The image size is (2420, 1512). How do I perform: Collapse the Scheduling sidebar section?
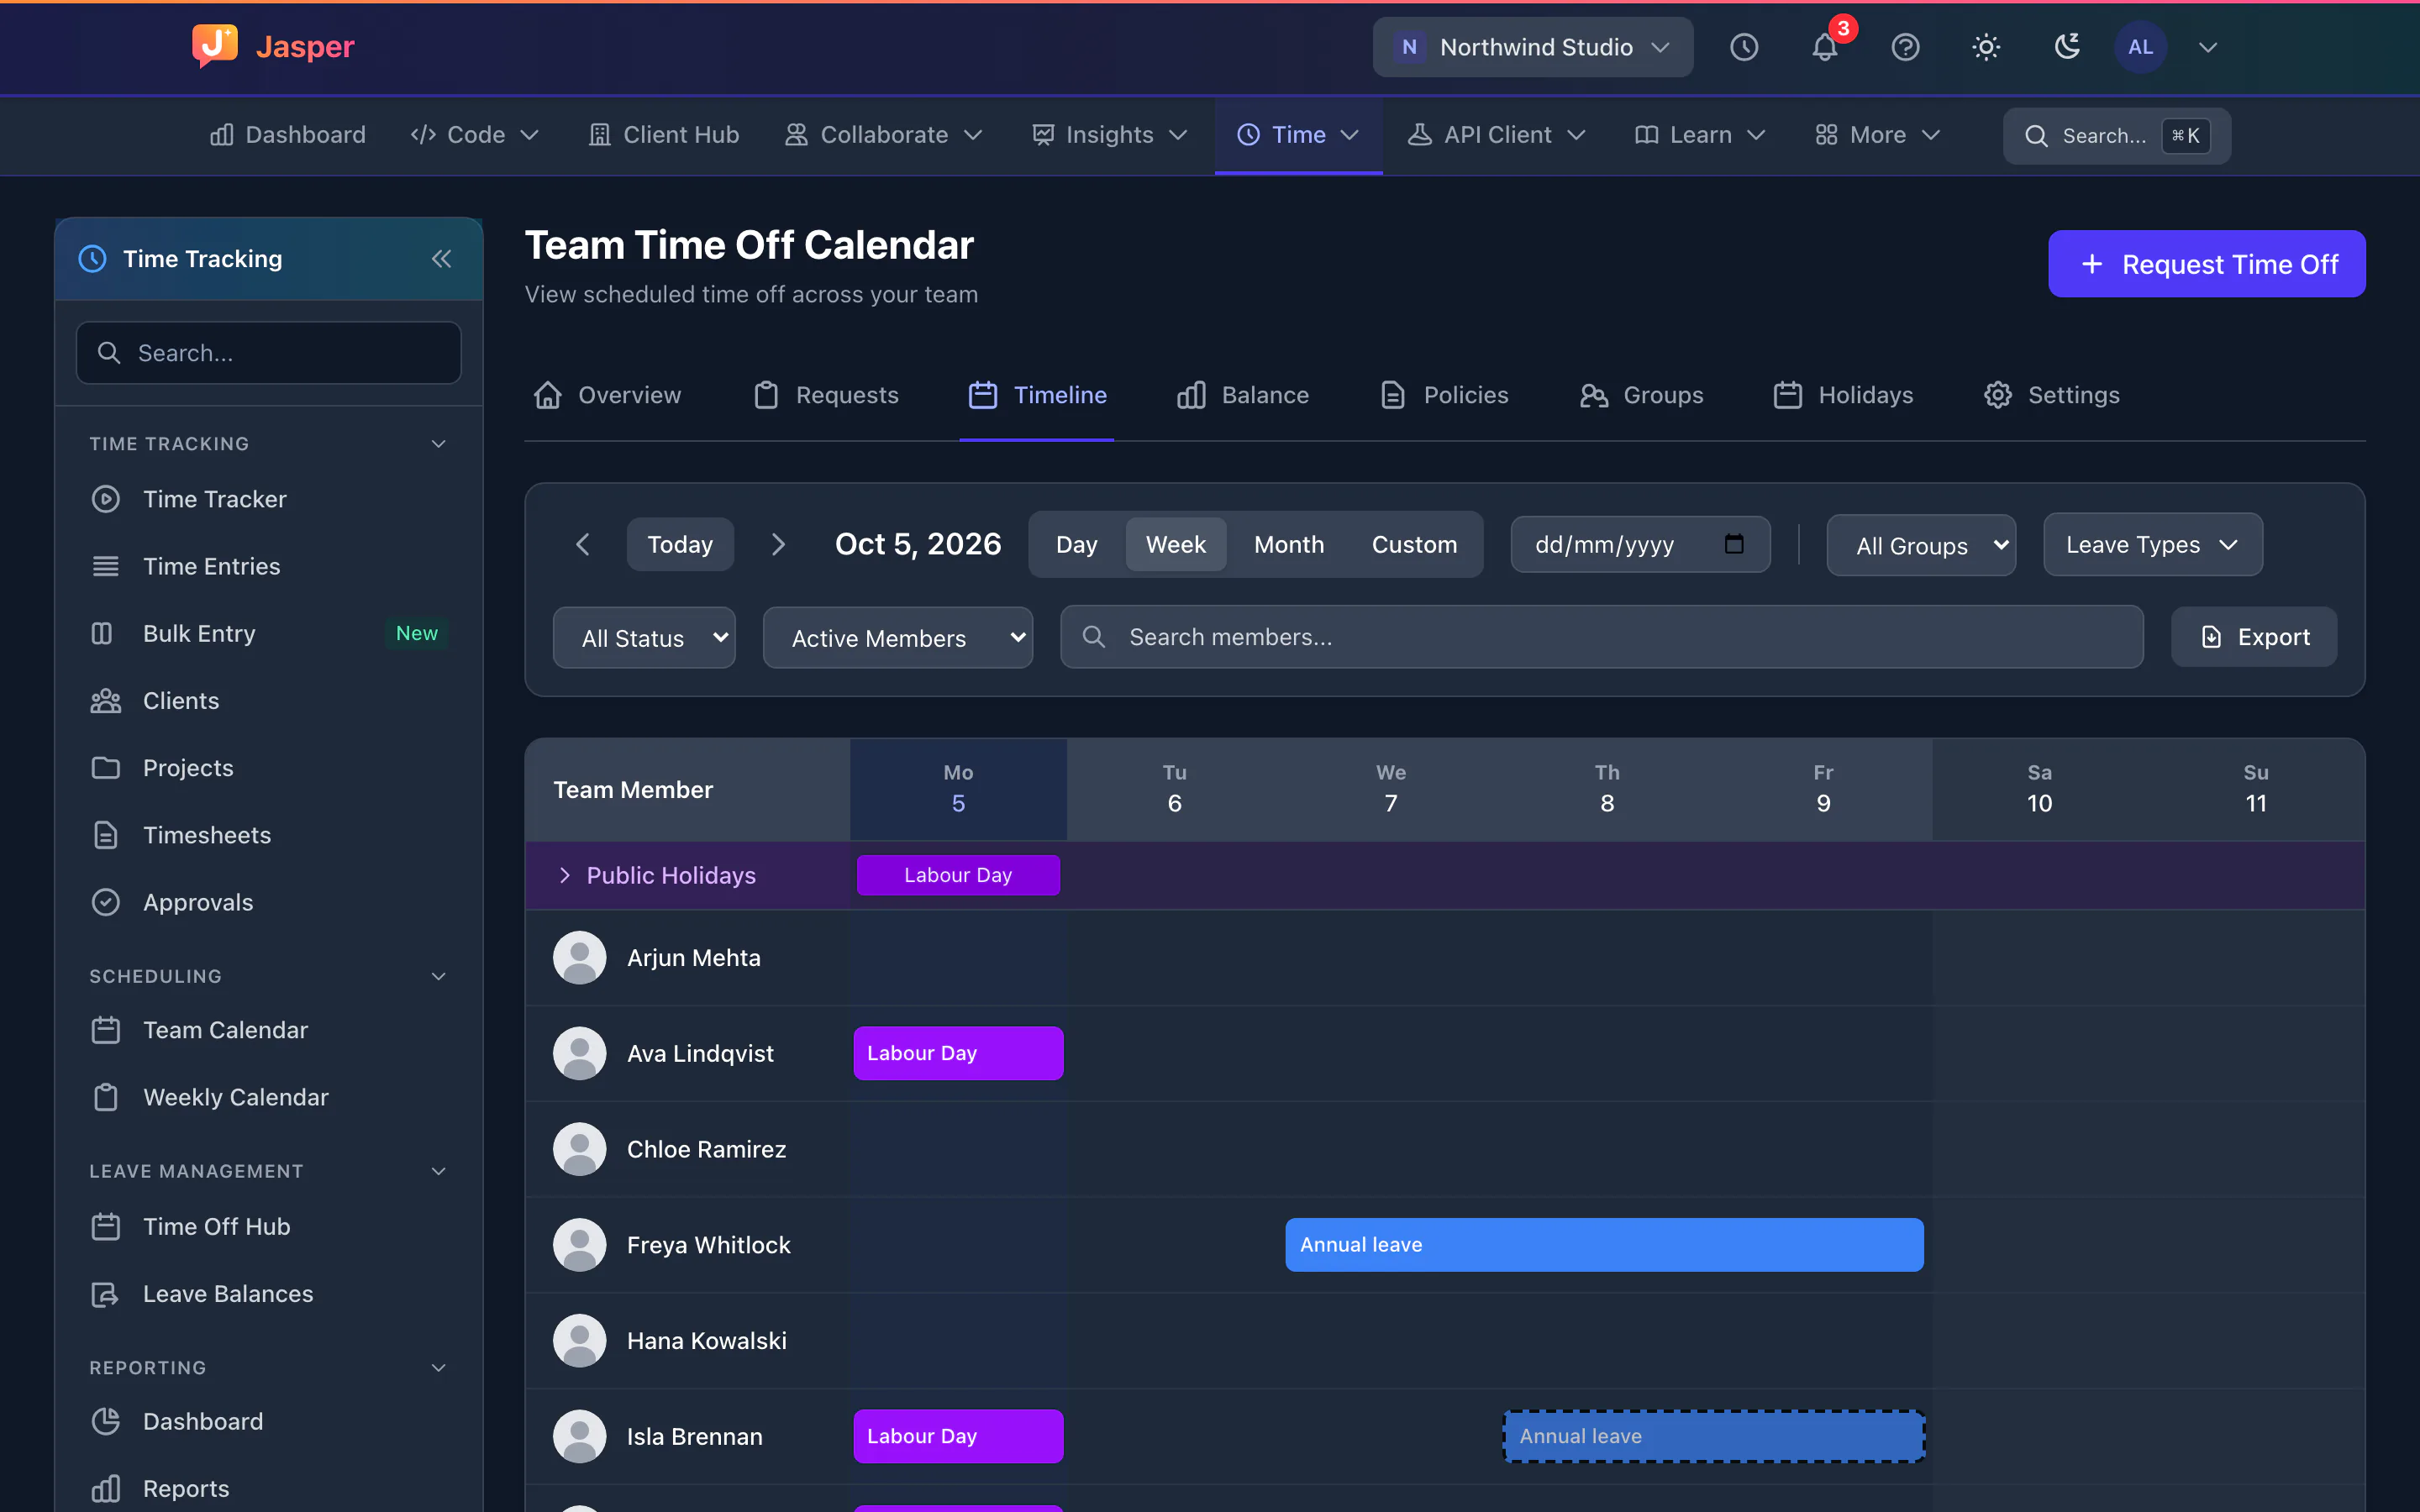tap(438, 976)
